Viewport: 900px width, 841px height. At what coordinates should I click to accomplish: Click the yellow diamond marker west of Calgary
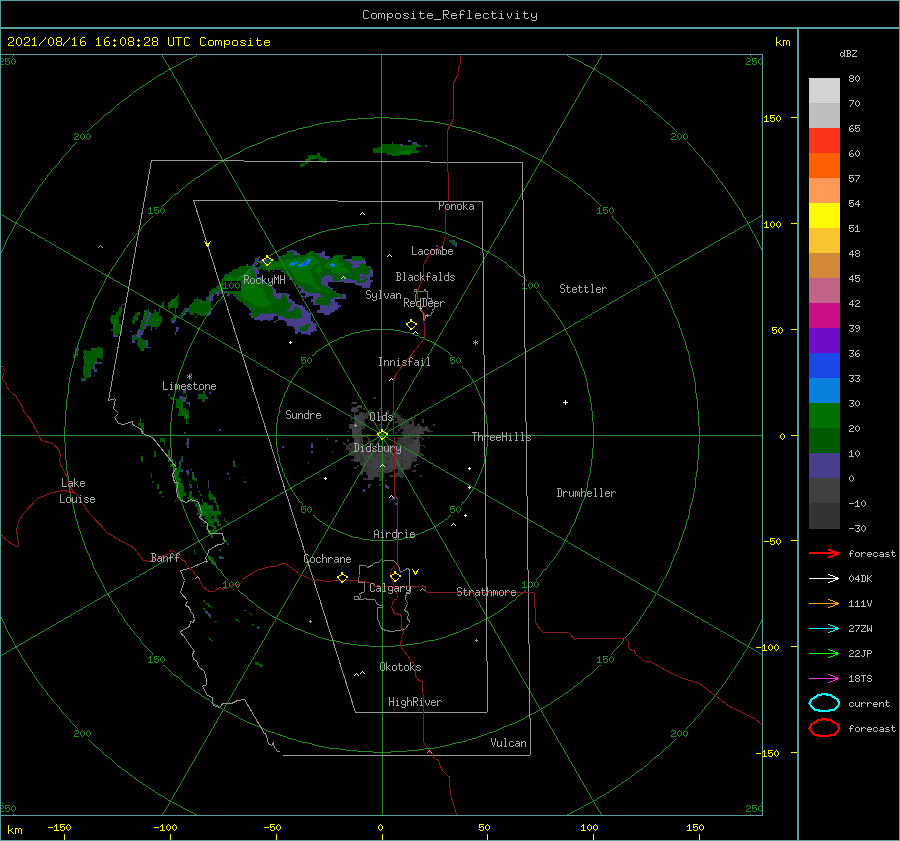point(343,577)
